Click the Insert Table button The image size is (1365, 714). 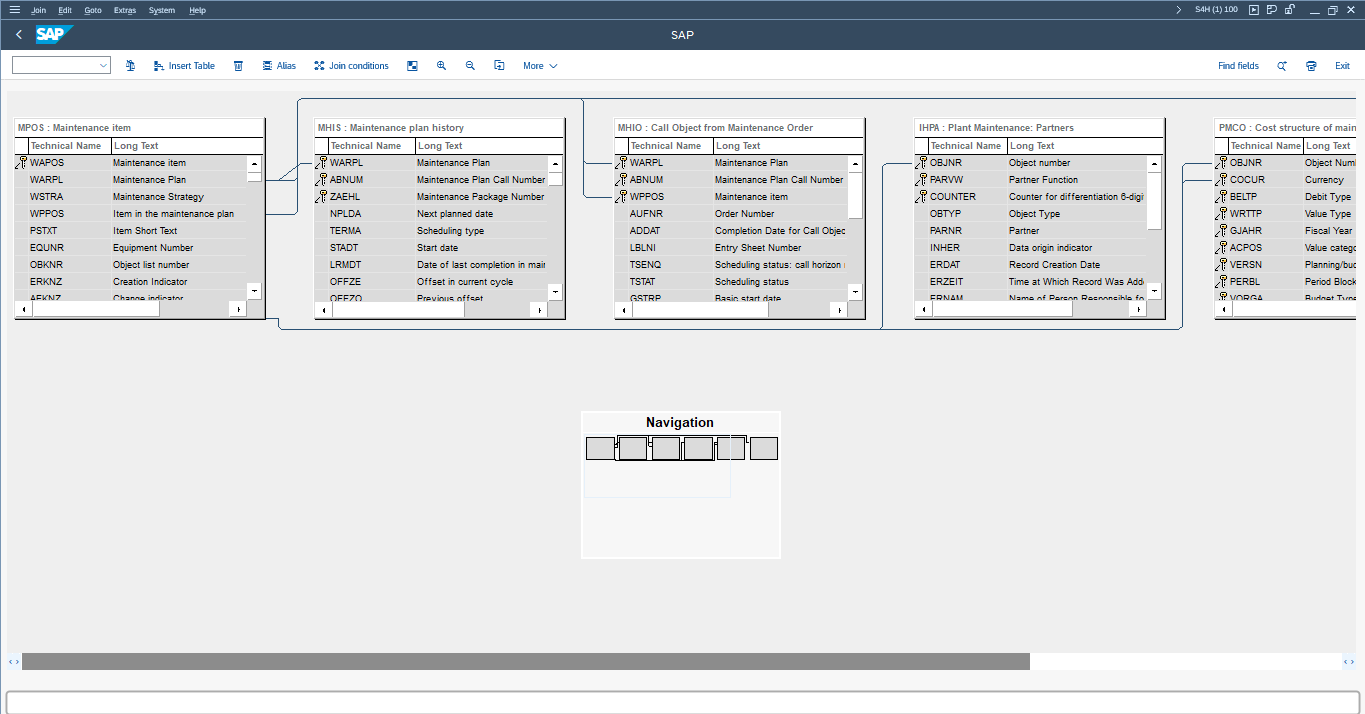click(184, 66)
